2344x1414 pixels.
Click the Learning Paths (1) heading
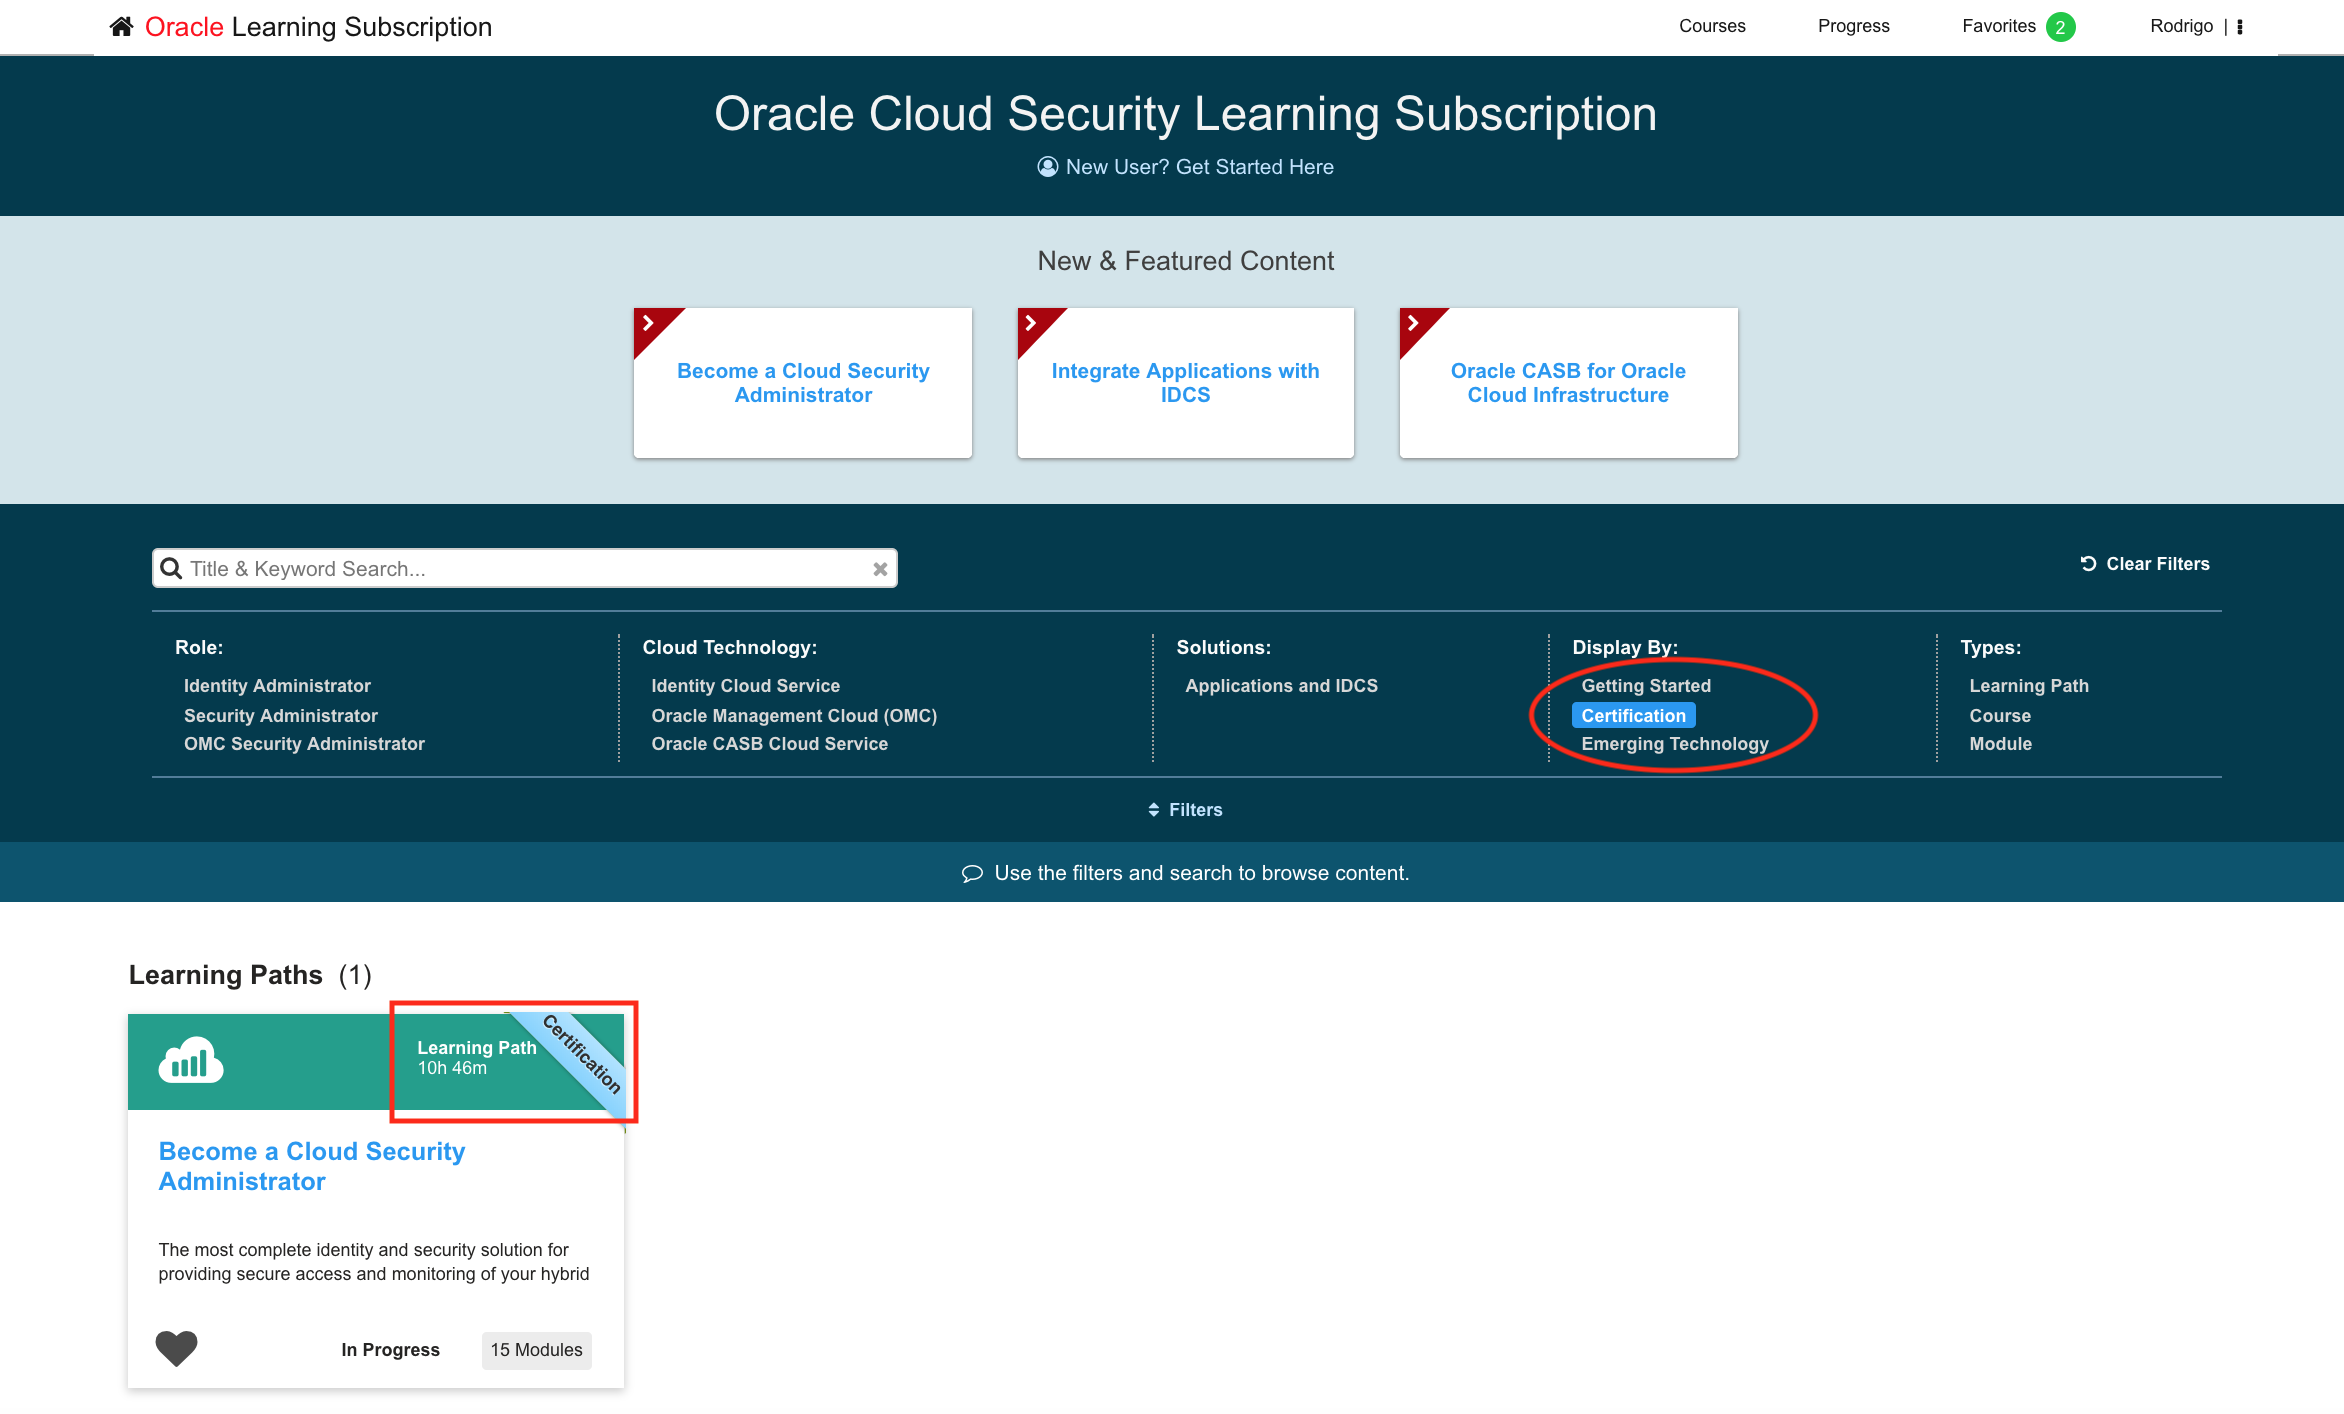(250, 975)
